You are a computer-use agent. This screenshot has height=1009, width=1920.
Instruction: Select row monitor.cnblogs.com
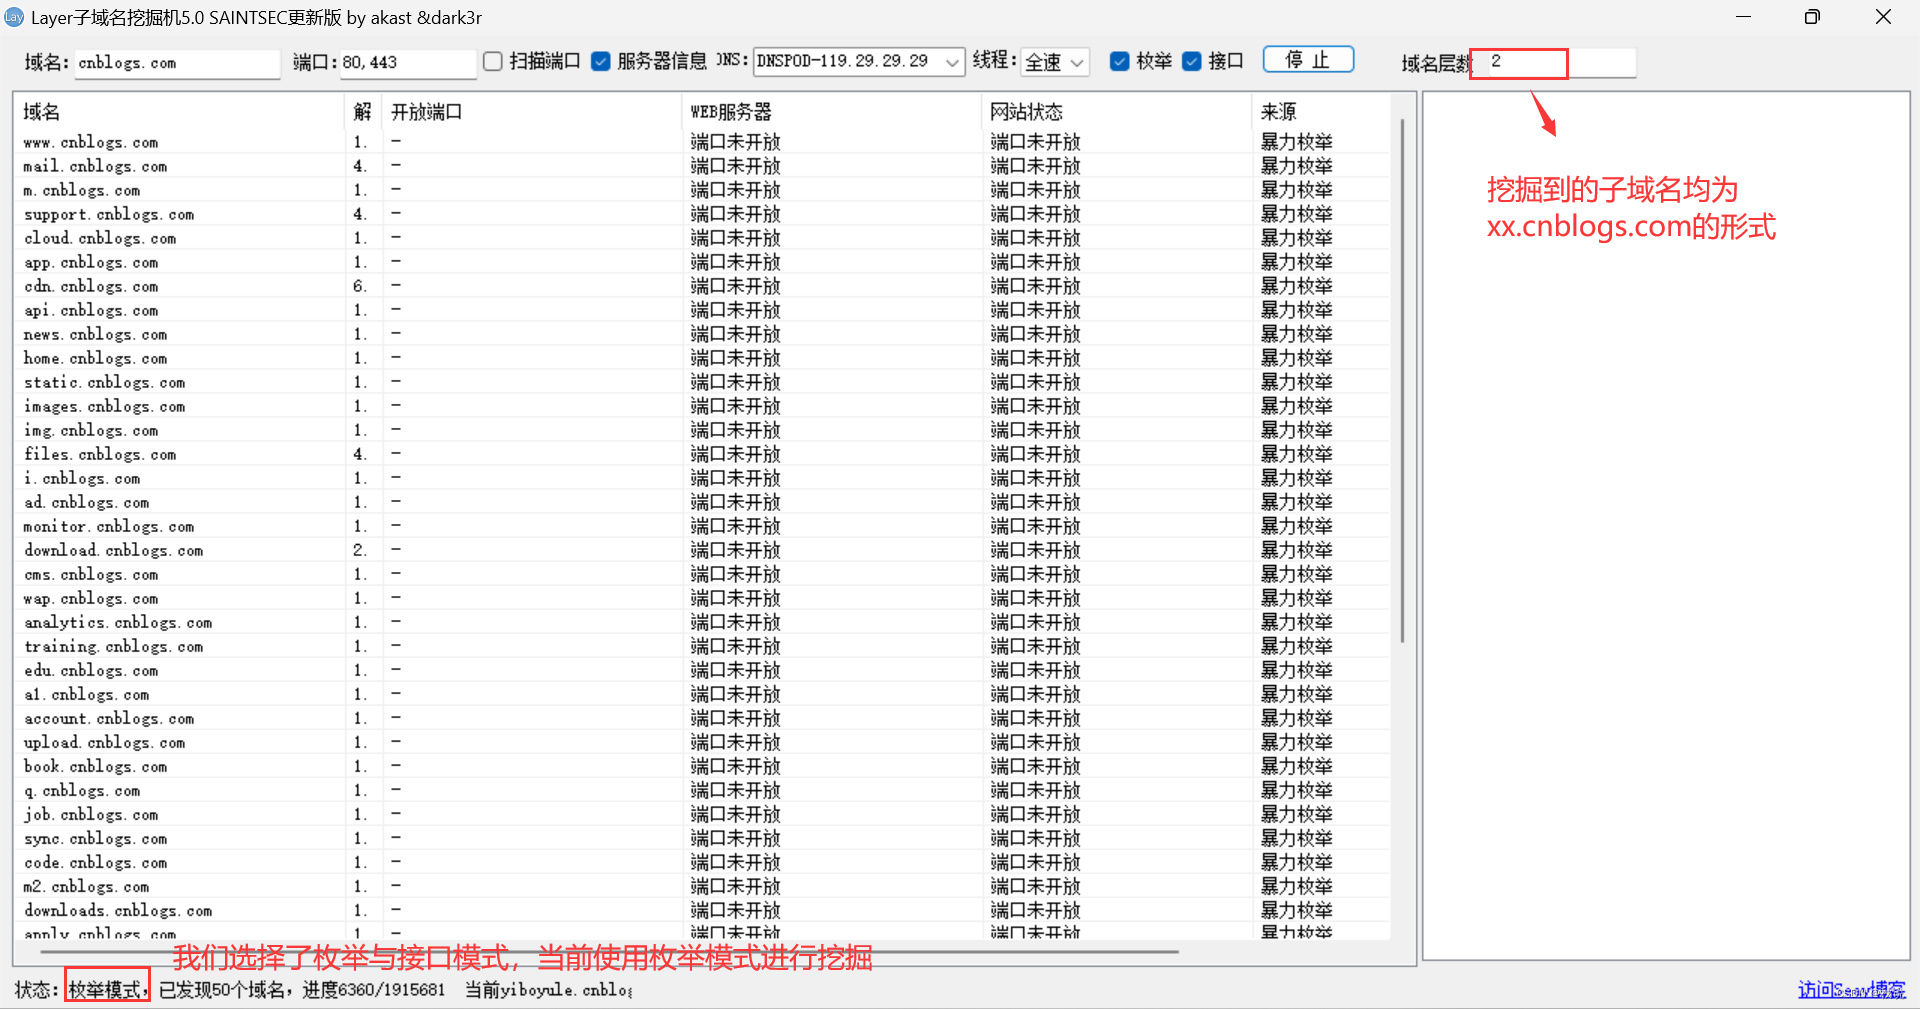(703, 526)
